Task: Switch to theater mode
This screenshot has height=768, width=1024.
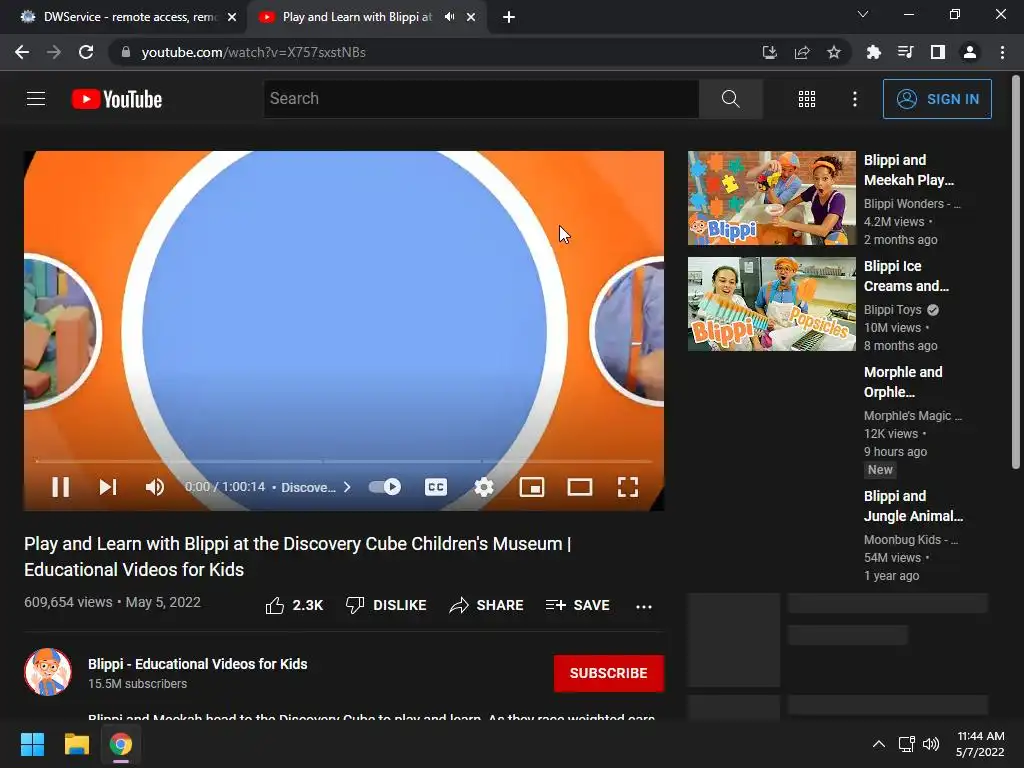Action: 579,487
